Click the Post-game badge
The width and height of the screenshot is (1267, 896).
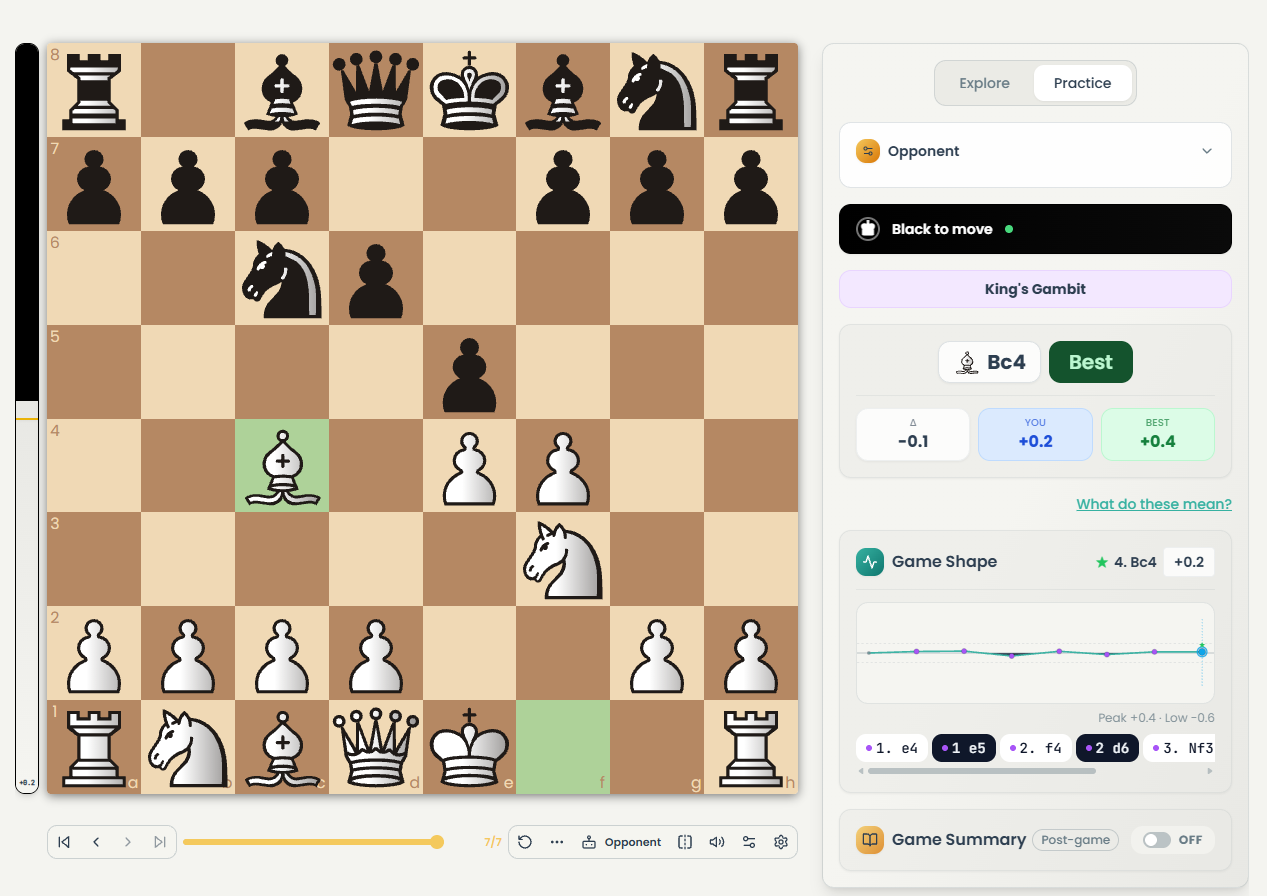1076,840
